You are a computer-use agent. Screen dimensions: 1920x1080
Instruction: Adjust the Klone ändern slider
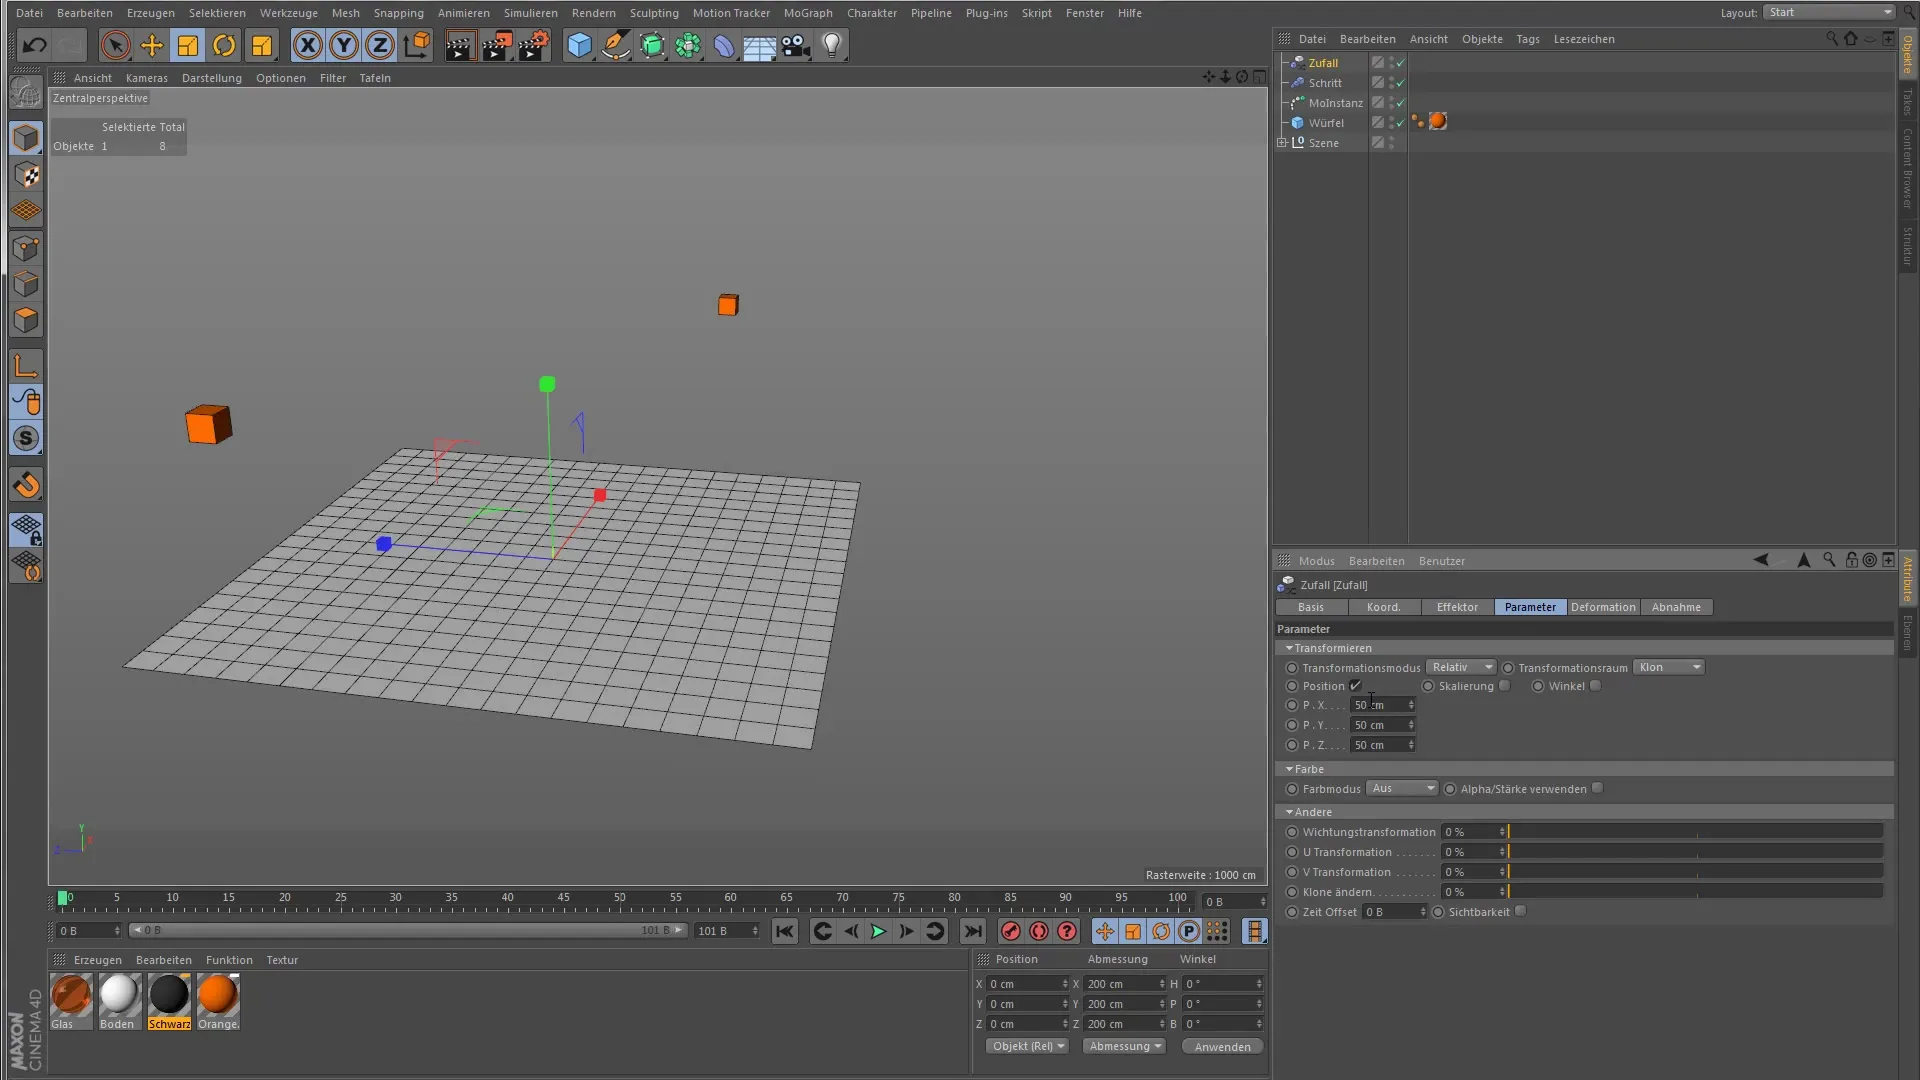click(x=1695, y=891)
